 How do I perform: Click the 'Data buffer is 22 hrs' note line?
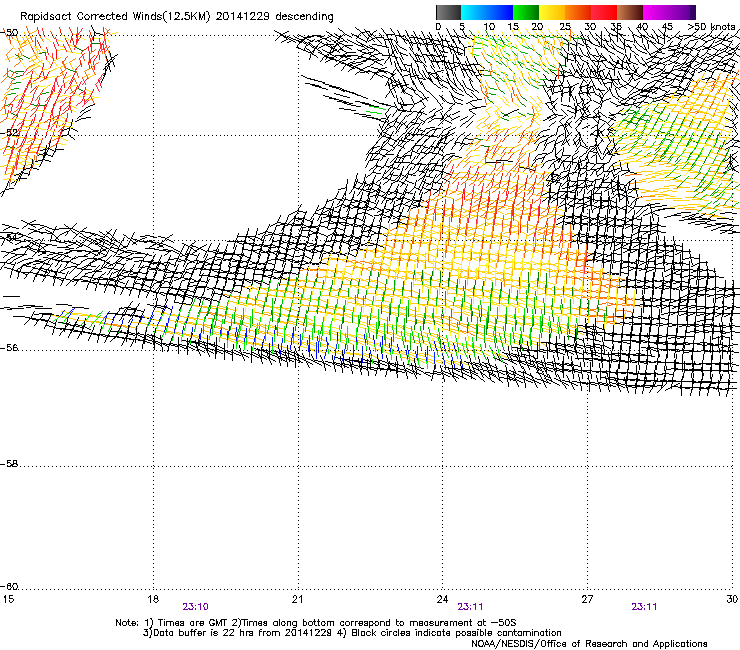pyautogui.click(x=352, y=633)
